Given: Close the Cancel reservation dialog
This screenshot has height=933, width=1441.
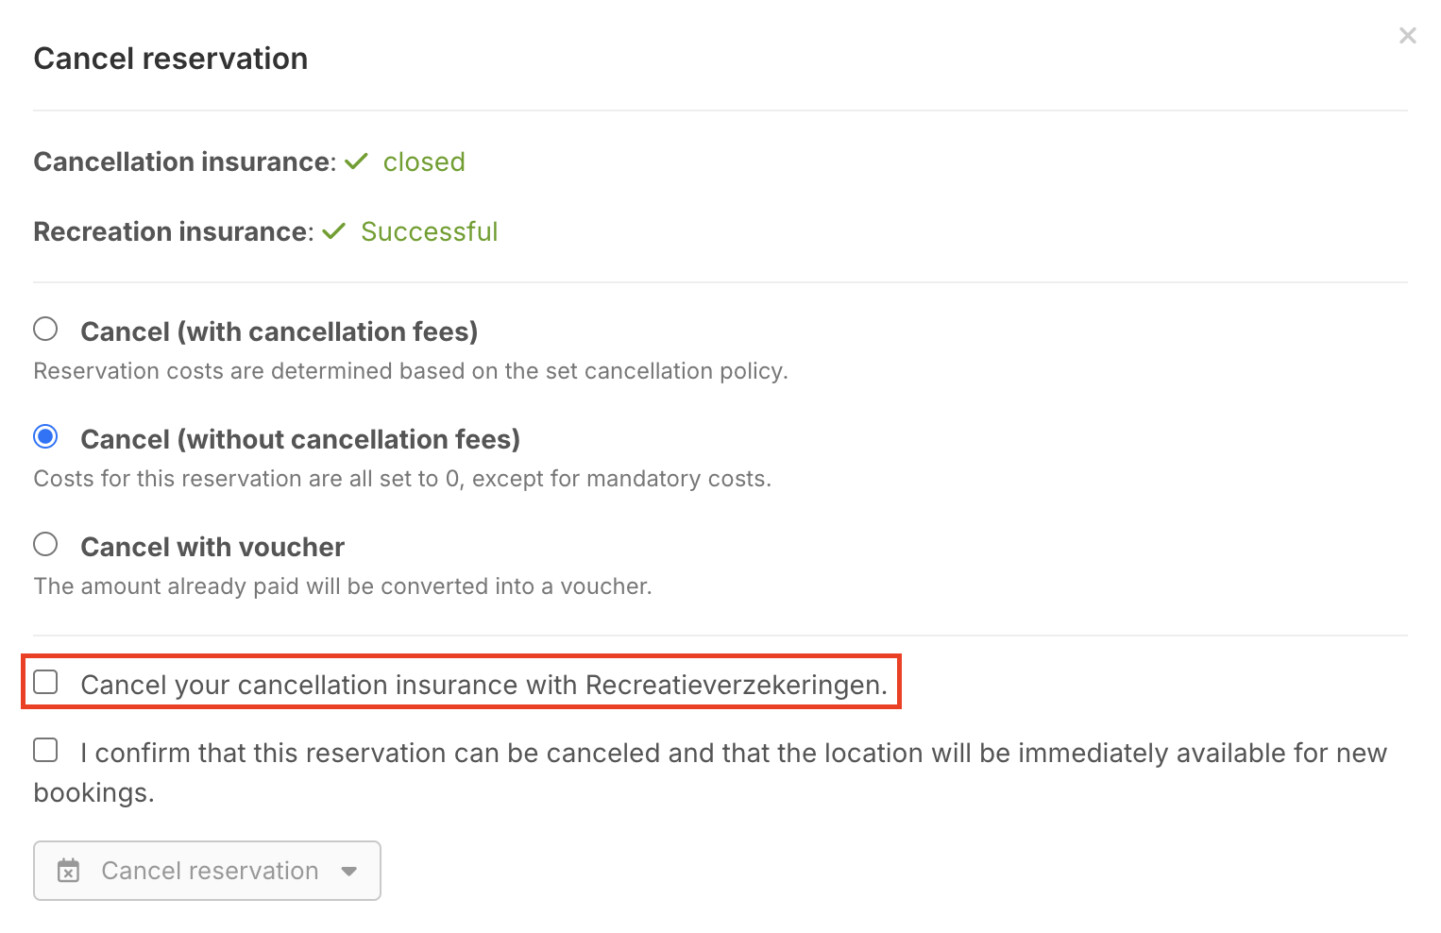Looking at the screenshot, I should click(1407, 36).
